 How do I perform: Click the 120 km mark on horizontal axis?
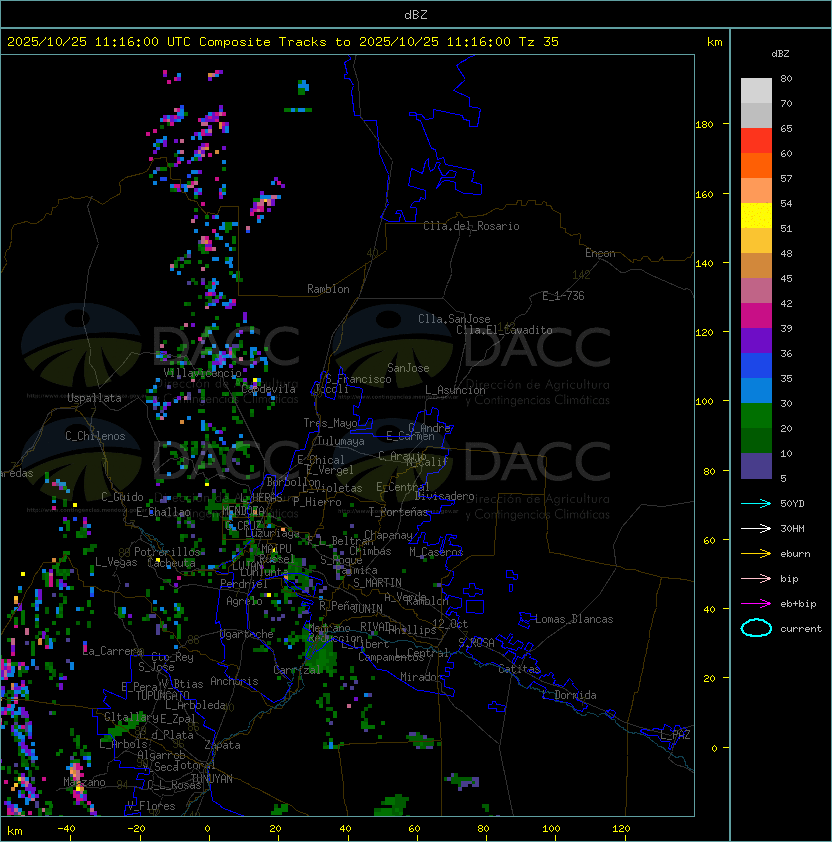[621, 829]
